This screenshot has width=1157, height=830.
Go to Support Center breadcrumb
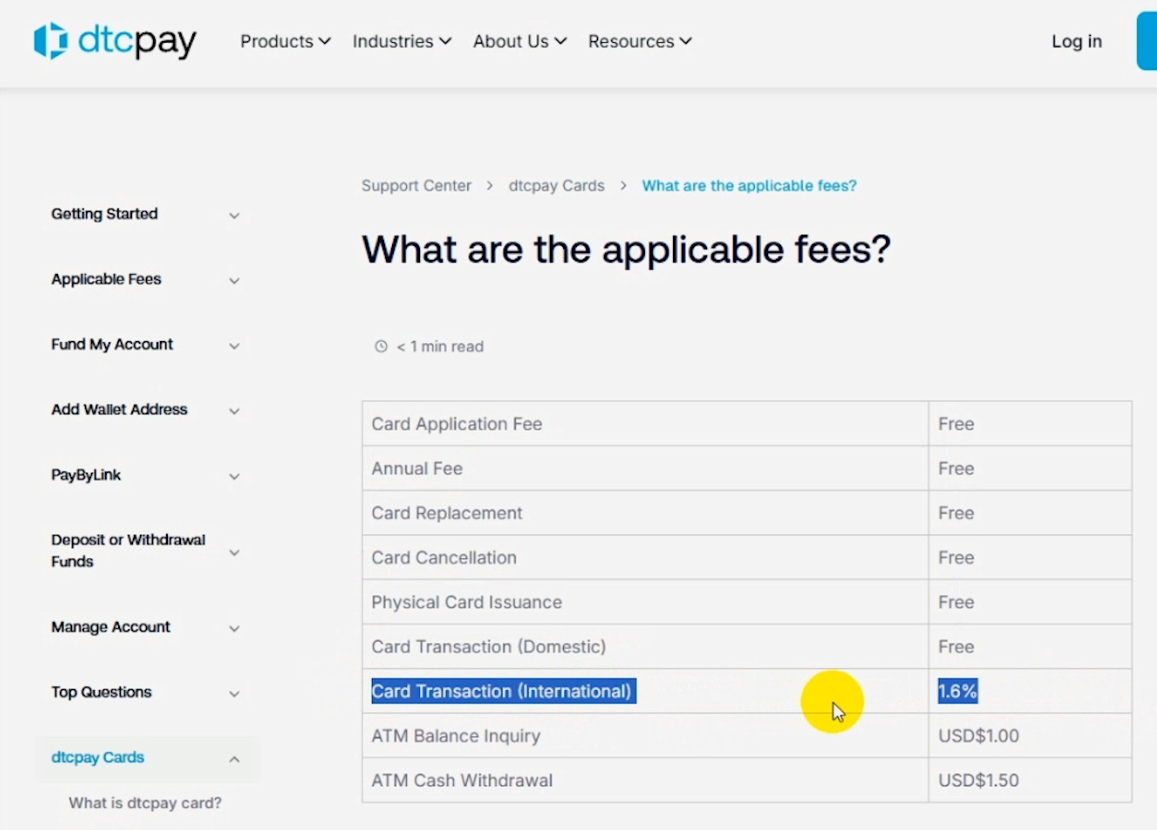[x=416, y=186]
